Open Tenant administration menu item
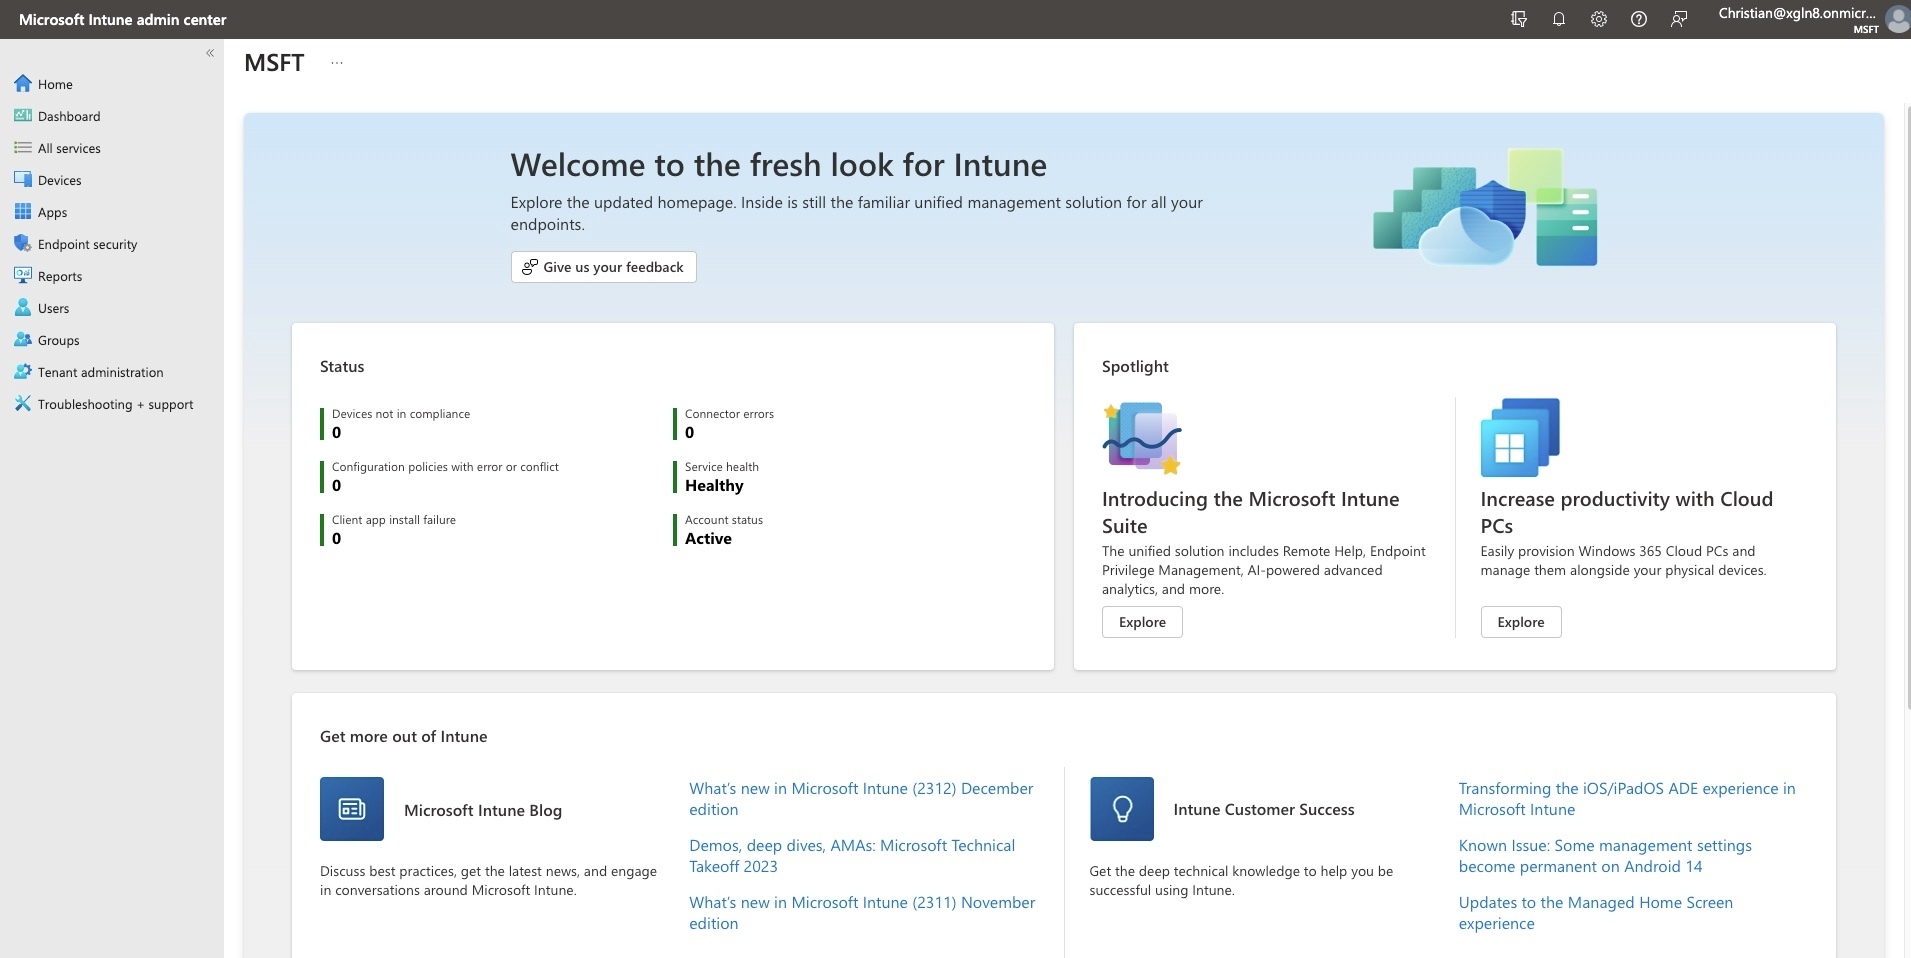 pos(101,372)
